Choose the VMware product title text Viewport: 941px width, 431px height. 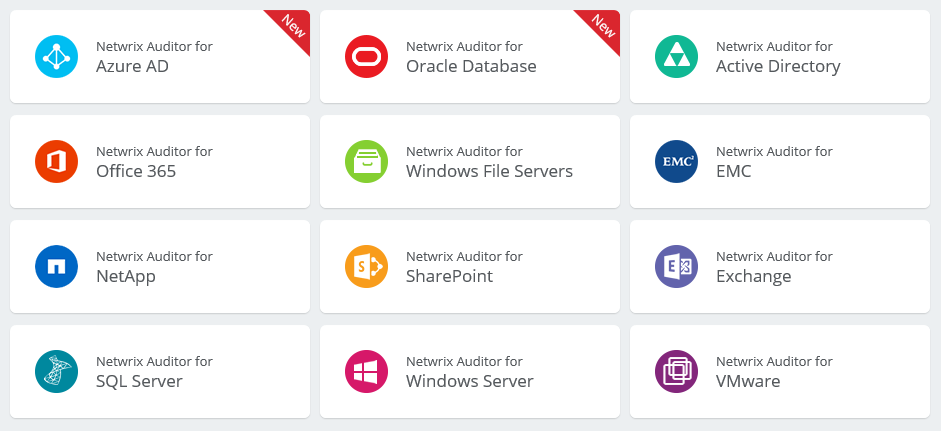point(748,381)
